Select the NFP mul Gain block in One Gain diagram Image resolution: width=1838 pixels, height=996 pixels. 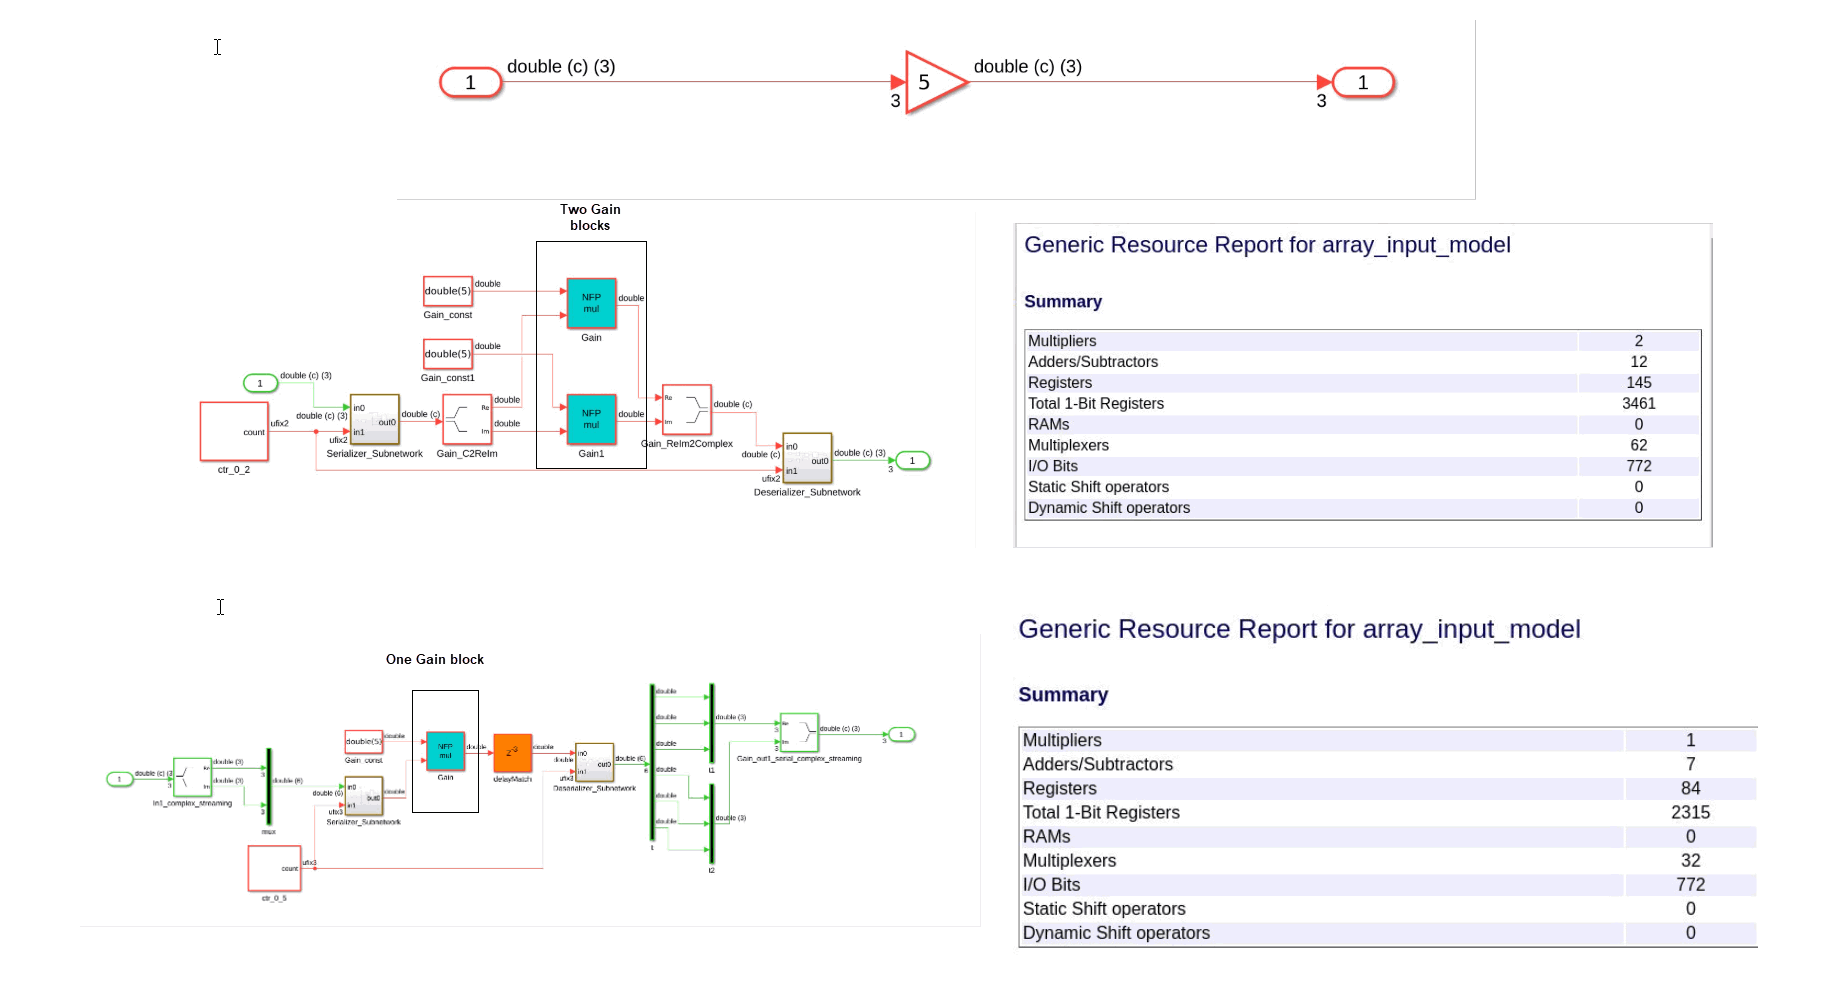[x=445, y=752]
